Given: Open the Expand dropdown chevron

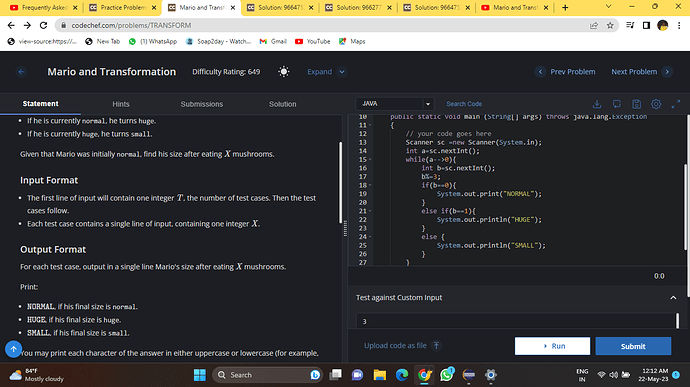Looking at the screenshot, I should tap(342, 72).
